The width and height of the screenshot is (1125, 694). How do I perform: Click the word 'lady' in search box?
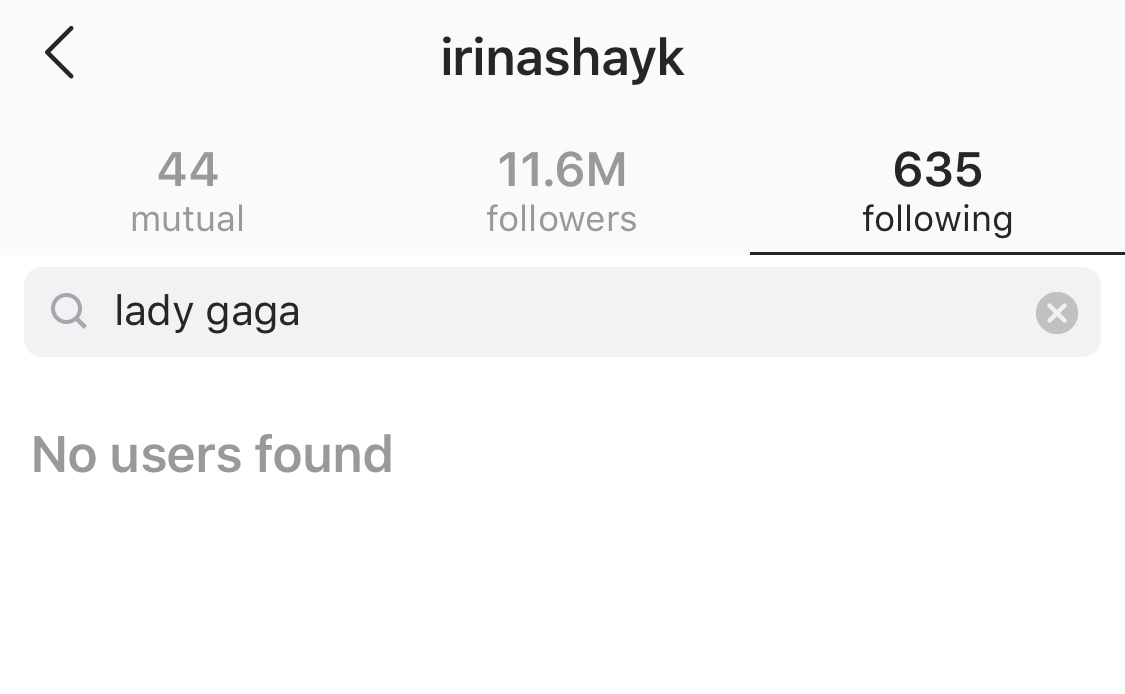[x=154, y=311]
